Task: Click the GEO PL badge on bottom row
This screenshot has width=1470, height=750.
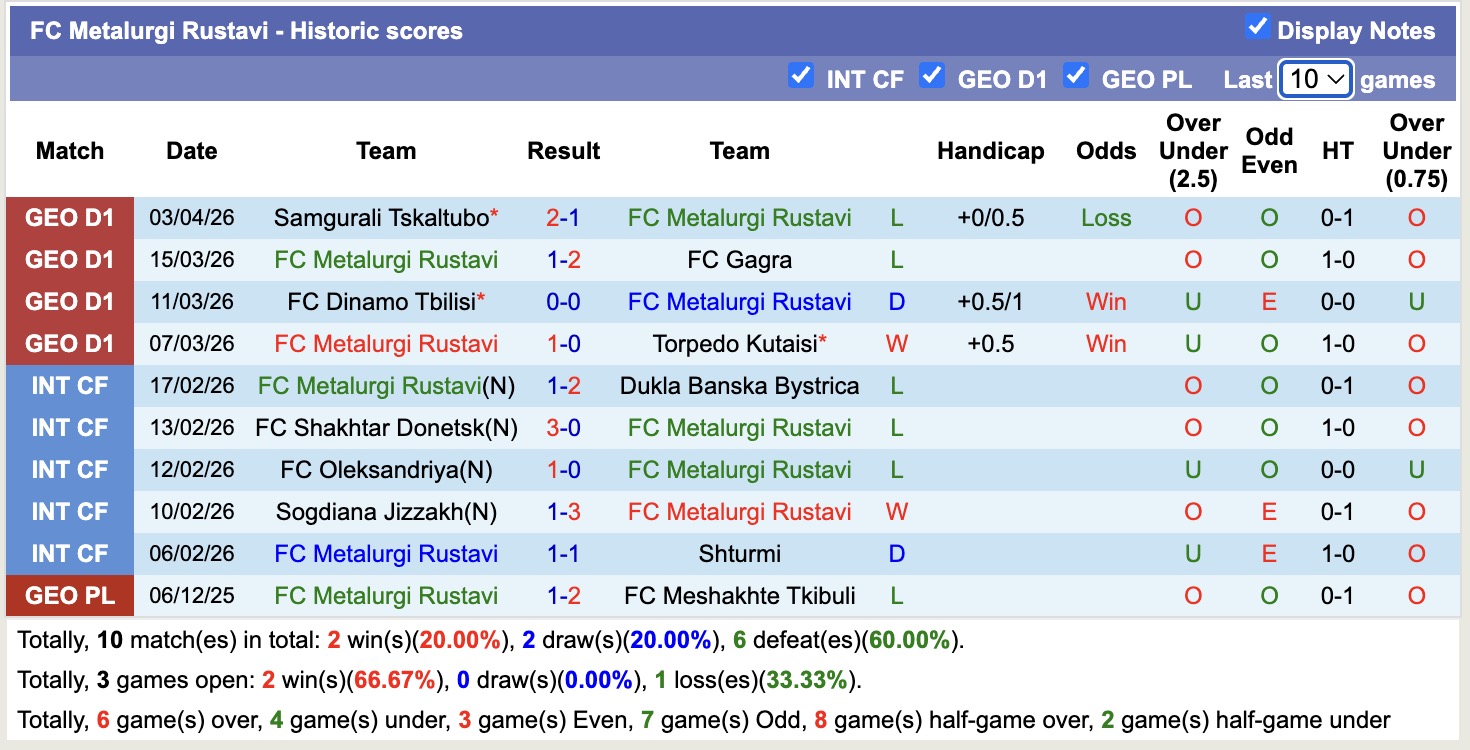Action: click(69, 595)
